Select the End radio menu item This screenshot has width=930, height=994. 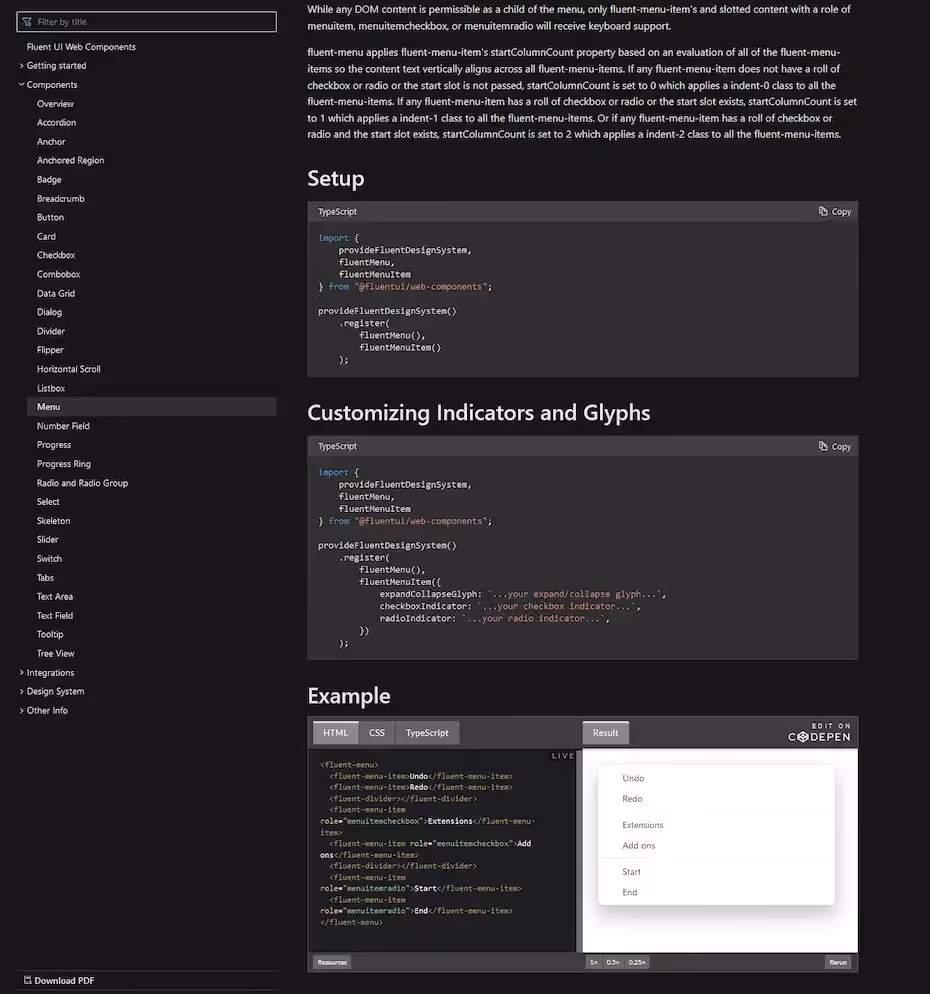pyautogui.click(x=629, y=892)
